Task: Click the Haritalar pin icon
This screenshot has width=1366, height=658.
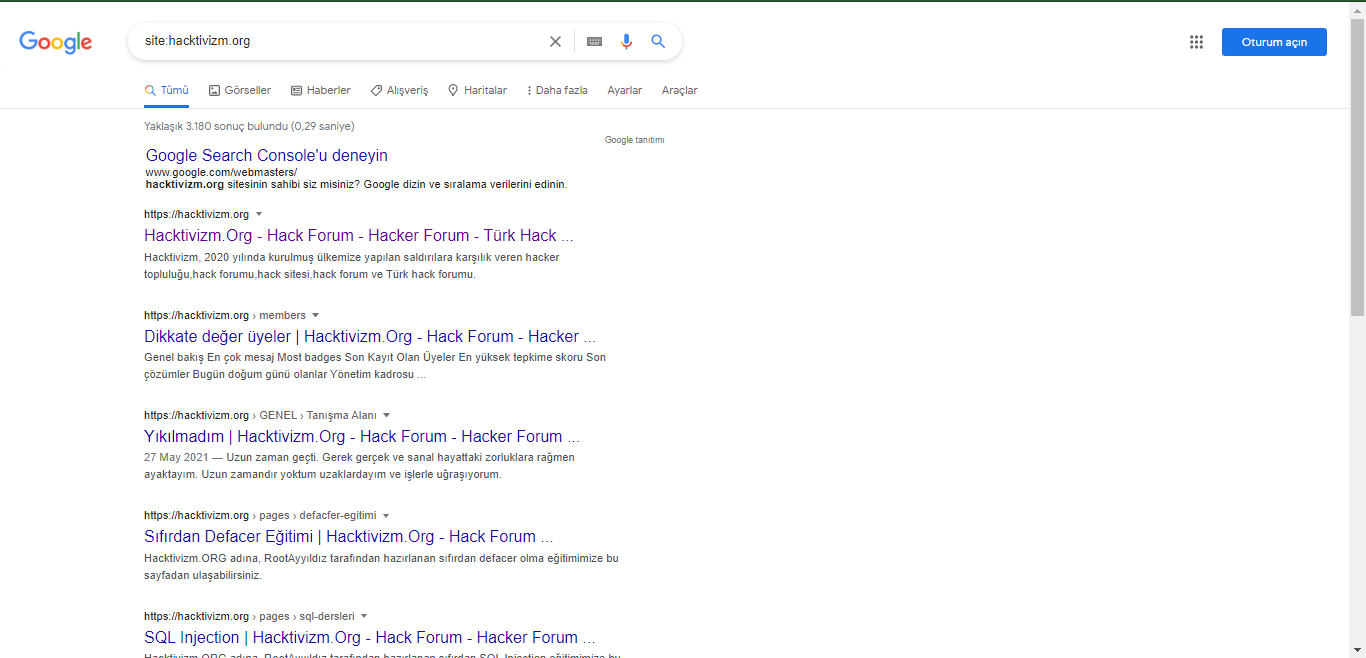Action: 453,90
